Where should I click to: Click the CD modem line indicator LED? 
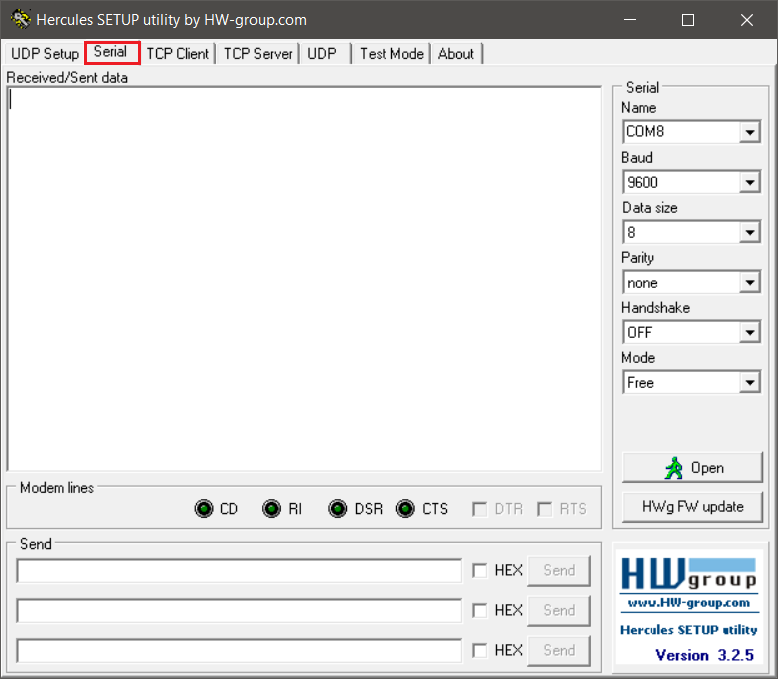[x=204, y=509]
